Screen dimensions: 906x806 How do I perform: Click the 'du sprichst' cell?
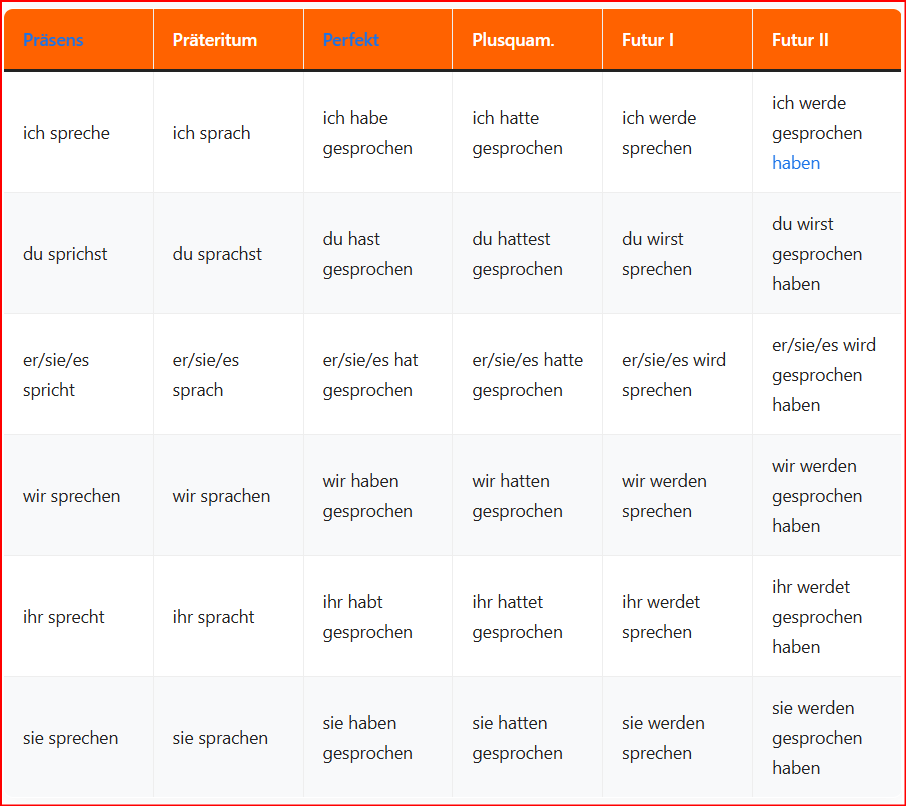coord(65,254)
